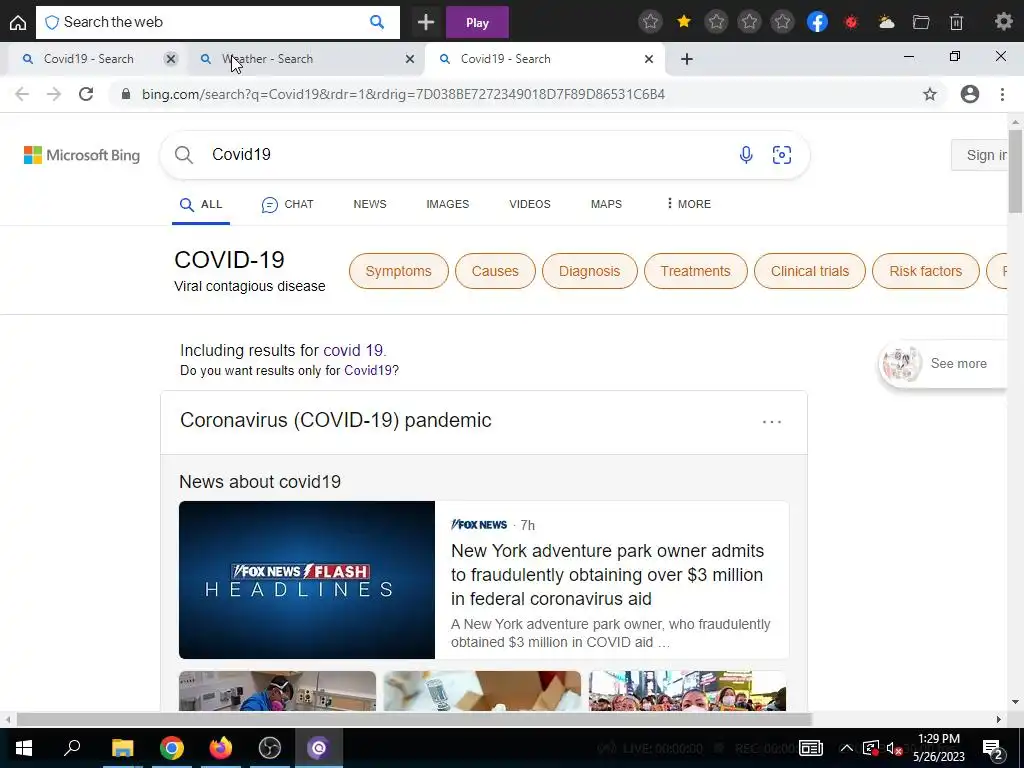1024x768 pixels.
Task: Select the Treatments pill
Action: coord(696,271)
